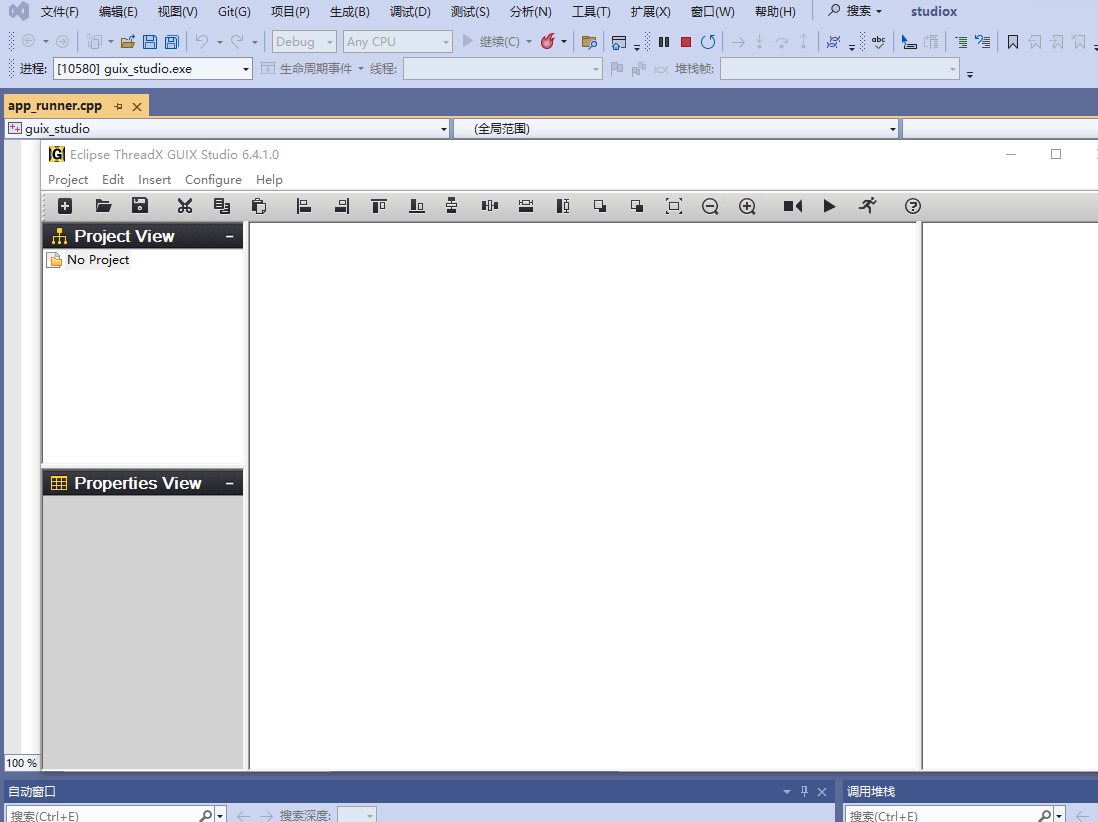Screen dimensions: 1098x822
Task: Collapse Properties View panel with minus button
Action: pos(230,484)
